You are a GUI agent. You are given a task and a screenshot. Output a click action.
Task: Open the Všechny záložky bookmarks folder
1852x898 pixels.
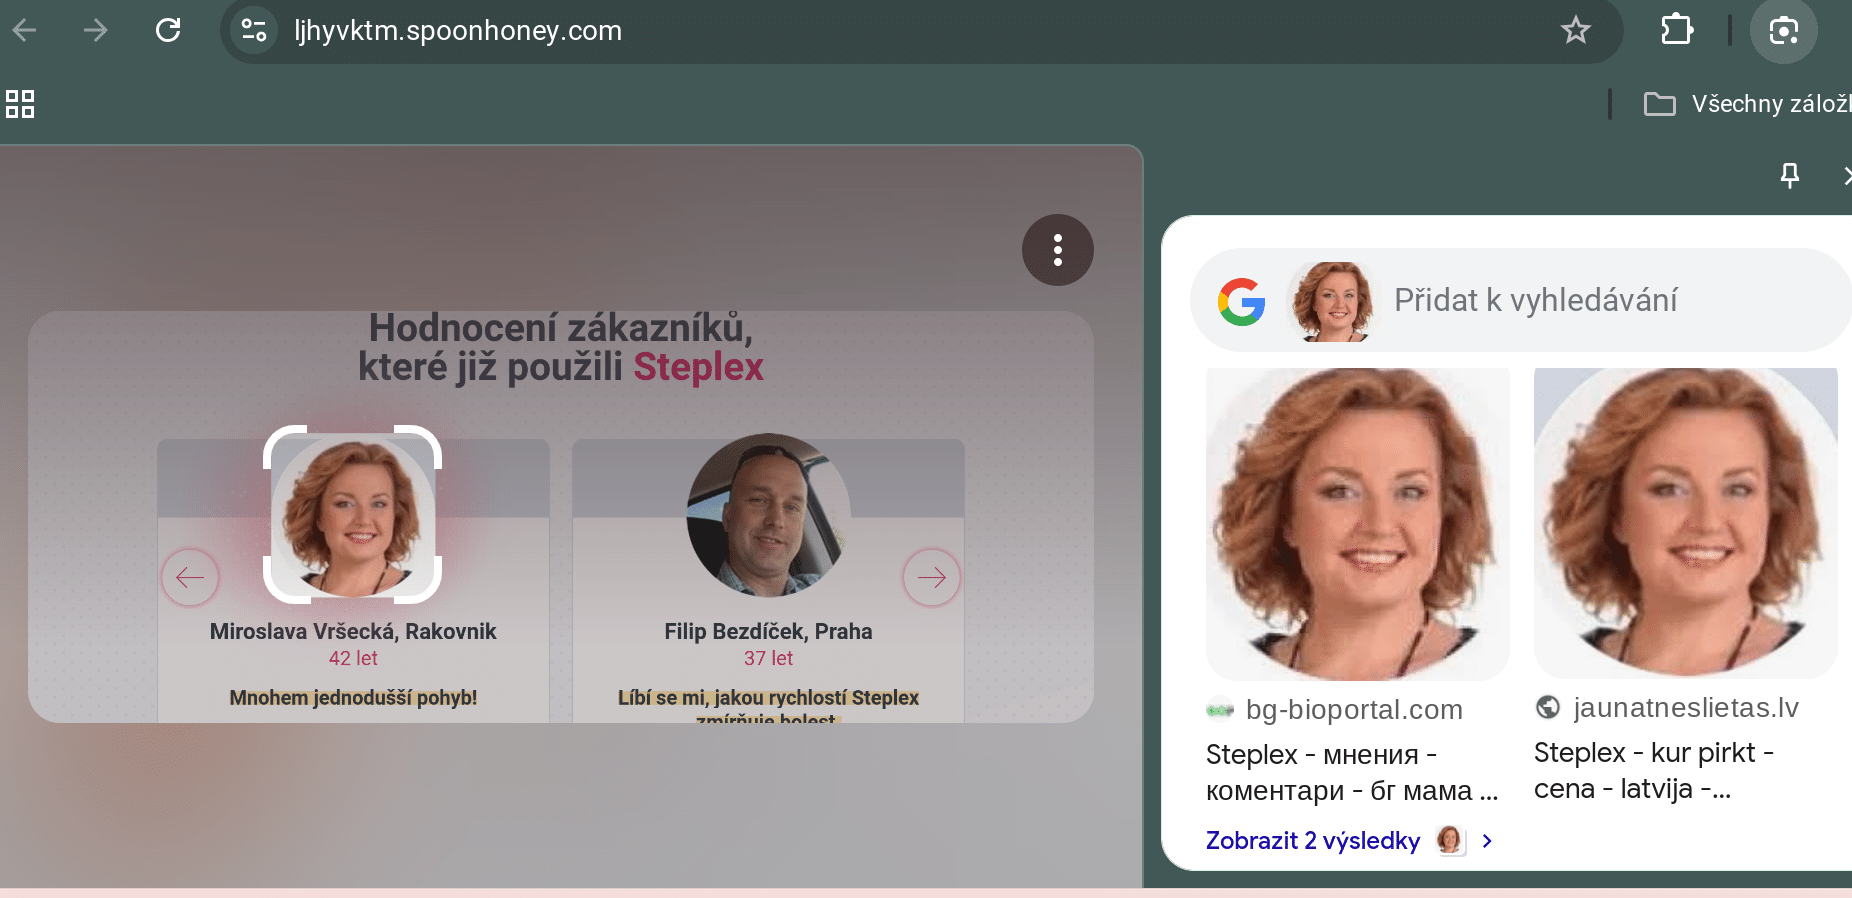[x=1747, y=104]
